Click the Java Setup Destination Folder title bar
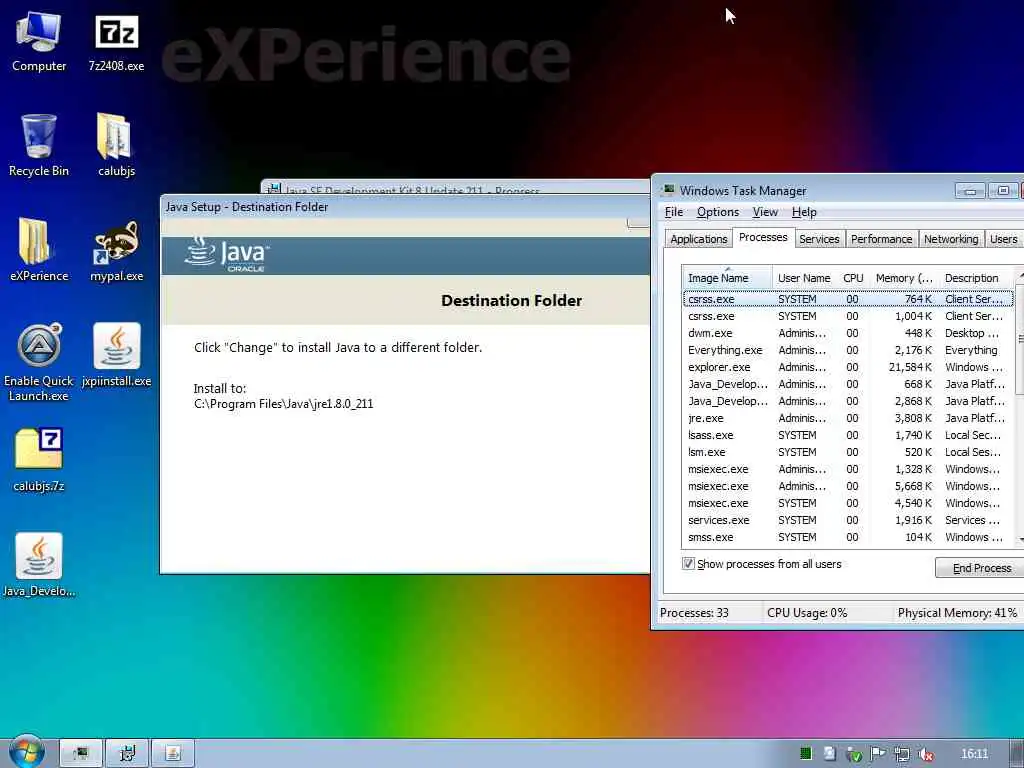The height and width of the screenshot is (768, 1024). coord(405,207)
